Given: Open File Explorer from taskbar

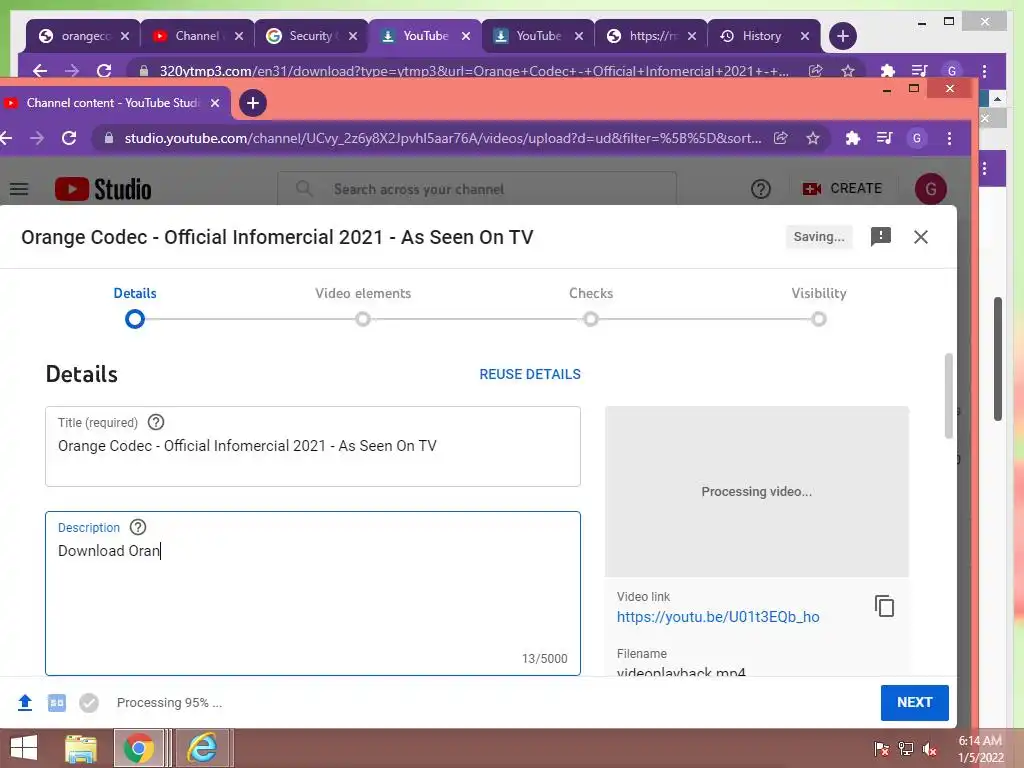Looking at the screenshot, I should pyautogui.click(x=81, y=748).
